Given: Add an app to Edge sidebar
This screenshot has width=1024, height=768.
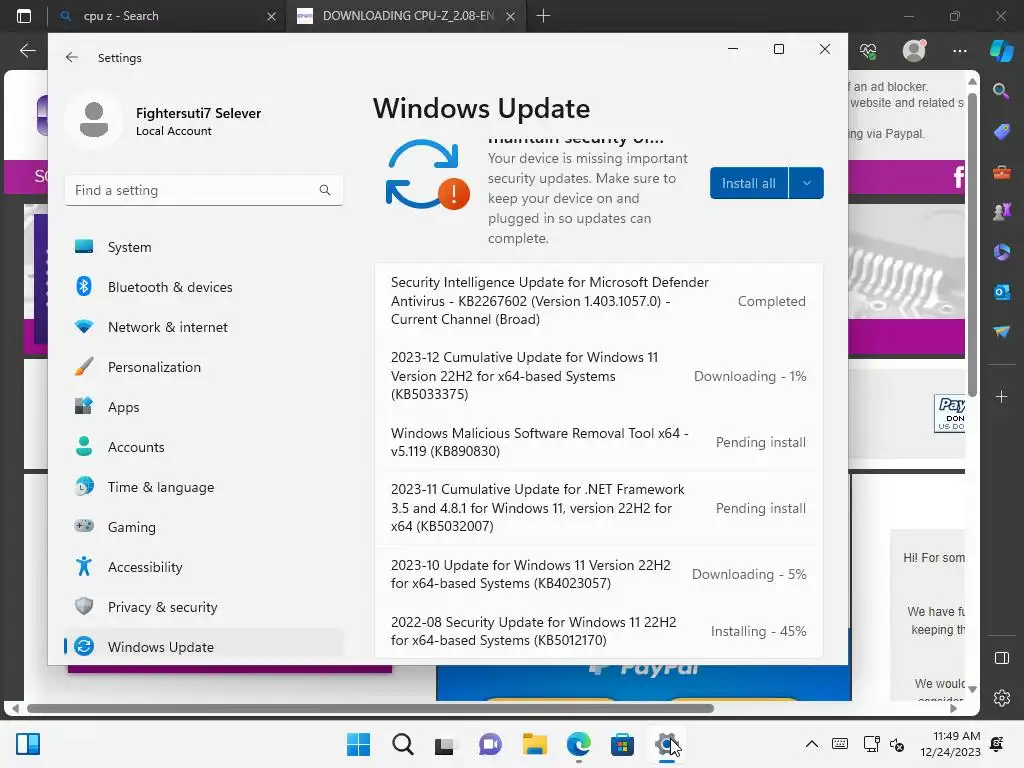Looking at the screenshot, I should point(1001,396).
